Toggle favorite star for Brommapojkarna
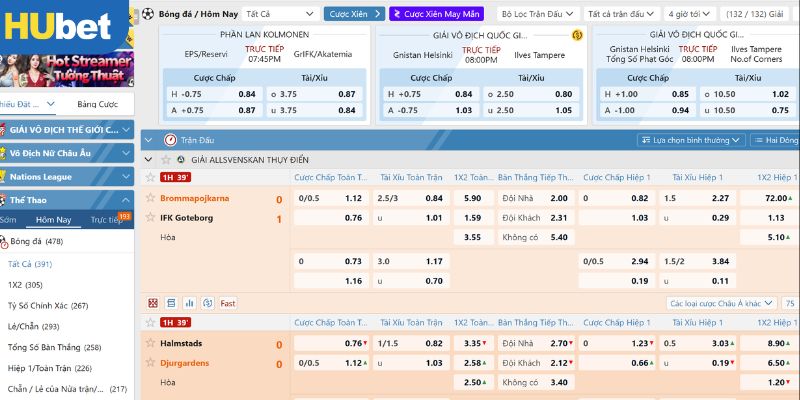This screenshot has height=400, width=800. click(150, 197)
